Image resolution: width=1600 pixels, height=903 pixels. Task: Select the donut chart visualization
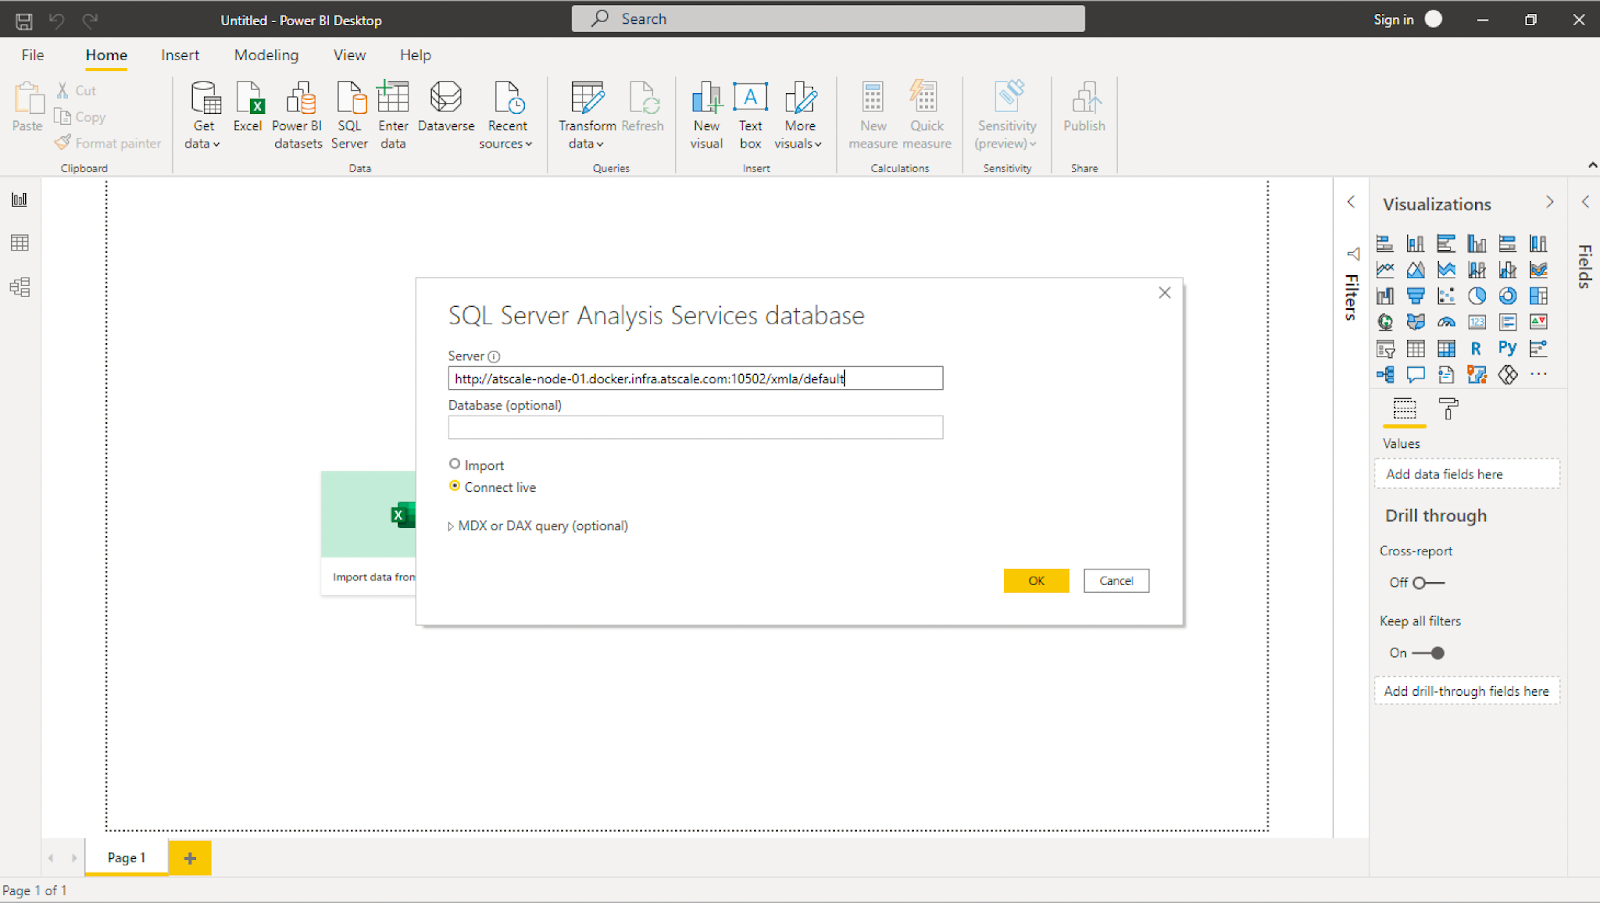coord(1508,296)
